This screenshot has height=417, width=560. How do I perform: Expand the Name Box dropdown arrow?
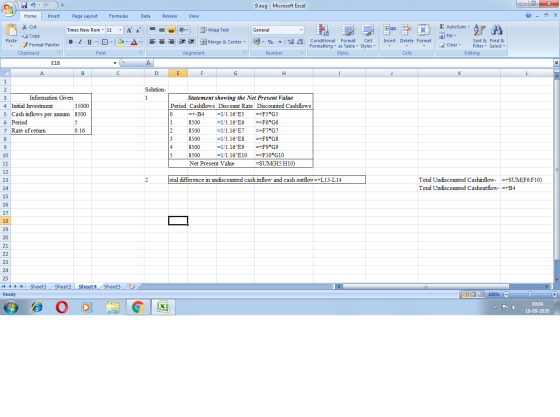115,63
